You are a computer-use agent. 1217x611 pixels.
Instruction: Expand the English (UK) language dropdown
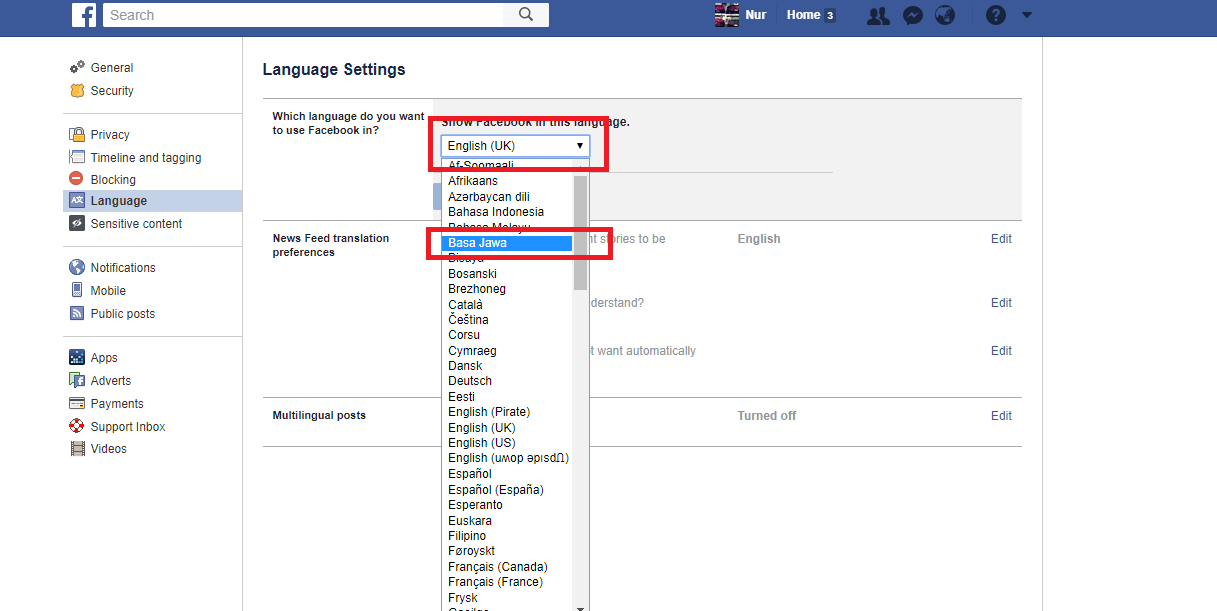pyautogui.click(x=515, y=146)
